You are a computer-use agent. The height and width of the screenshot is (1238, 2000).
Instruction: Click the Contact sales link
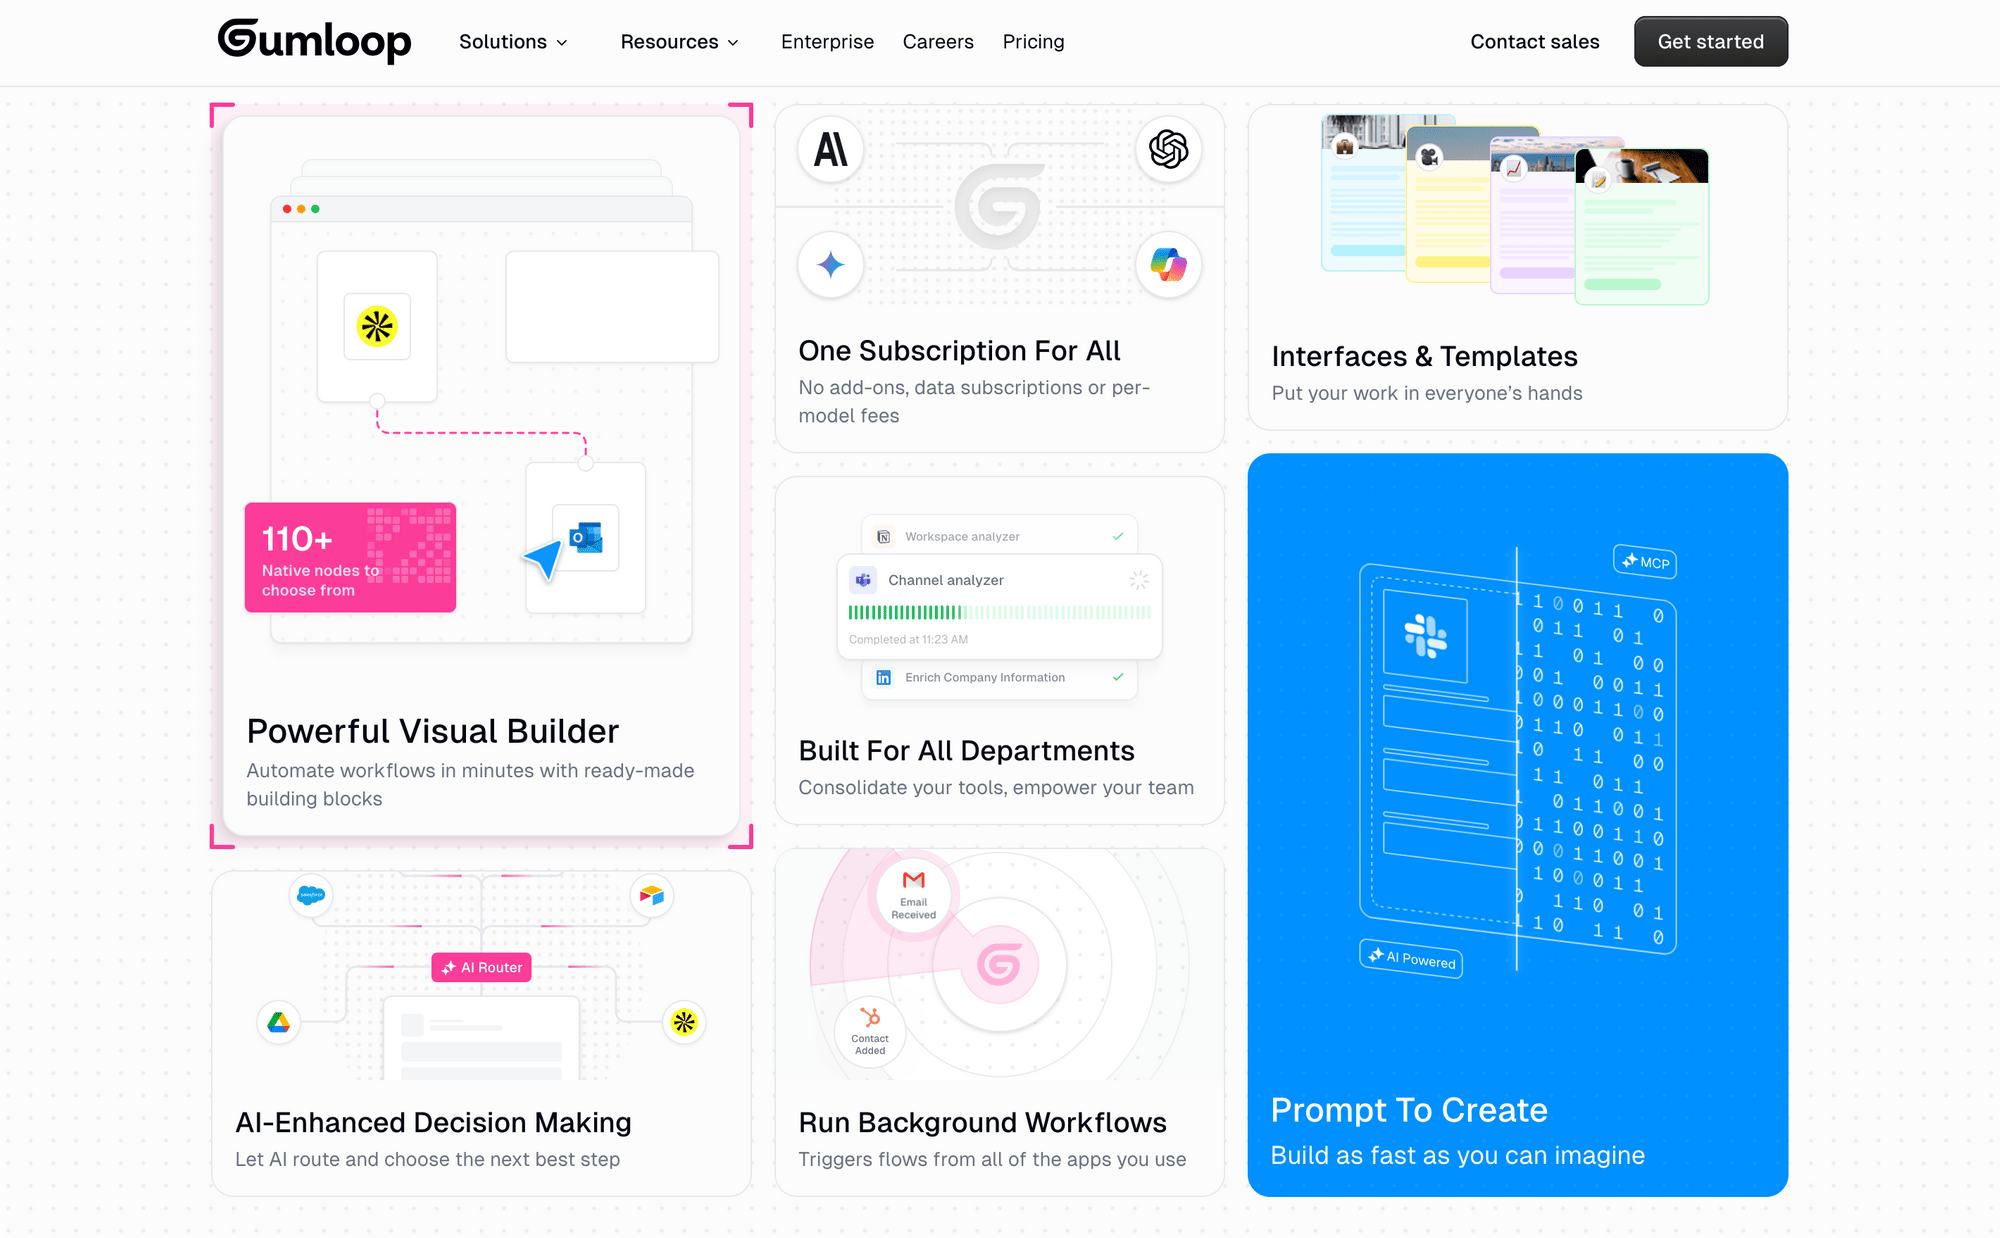click(1534, 42)
